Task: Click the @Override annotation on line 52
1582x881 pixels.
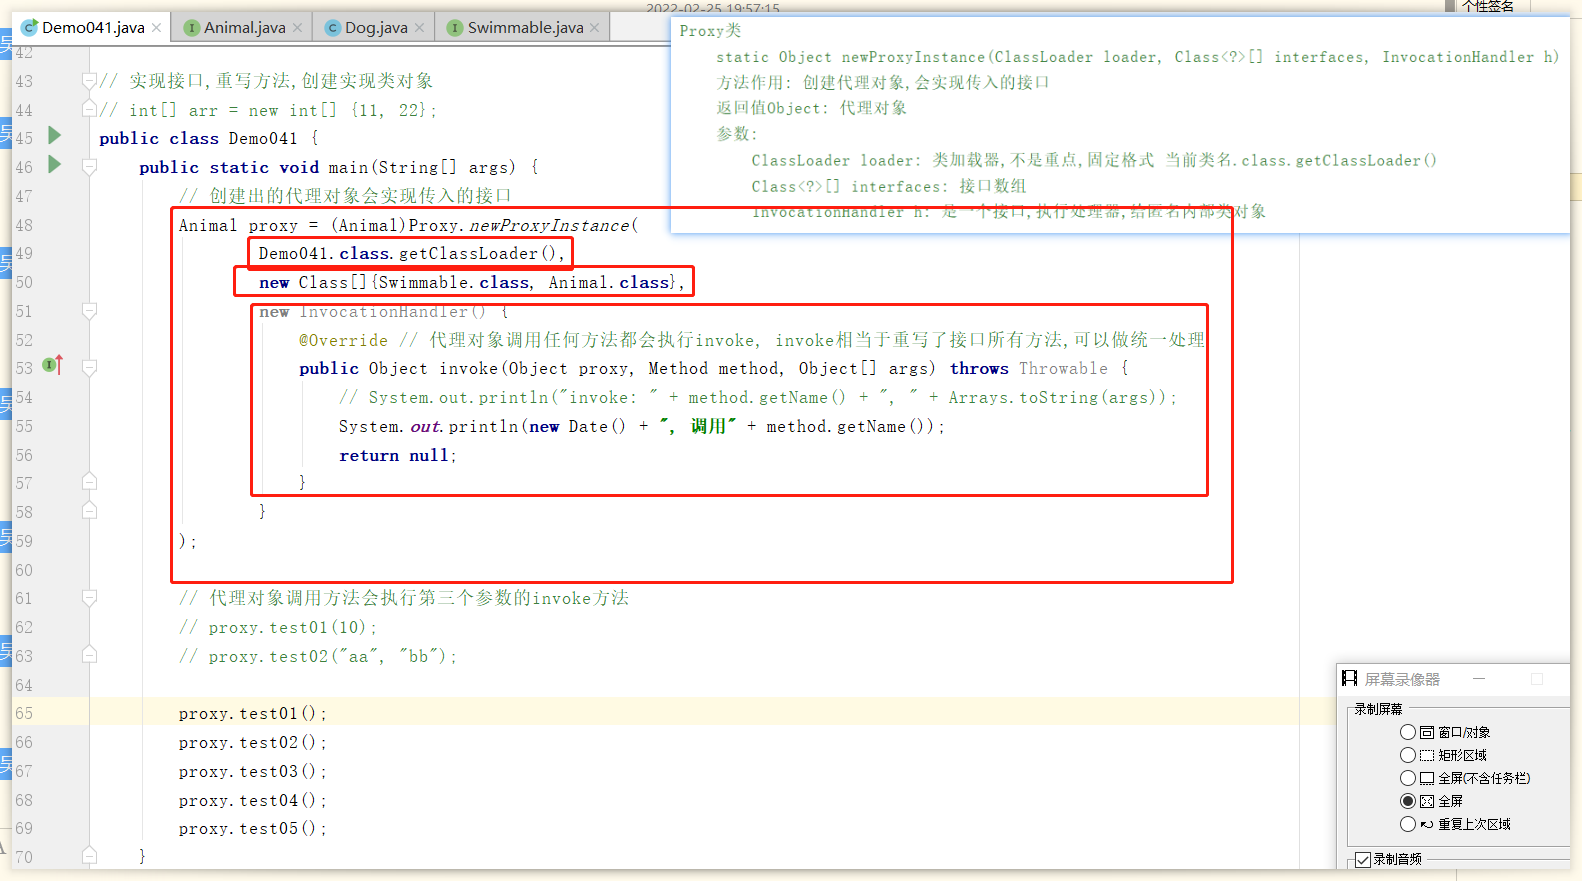Action: (x=343, y=340)
